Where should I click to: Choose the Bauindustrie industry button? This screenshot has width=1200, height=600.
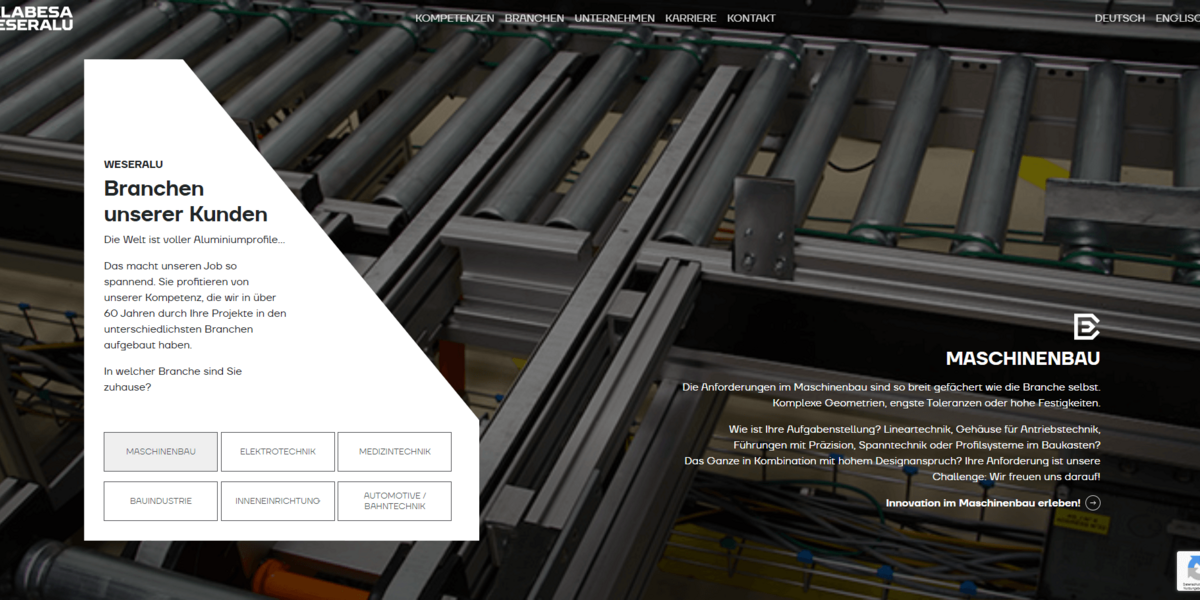[x=161, y=501]
